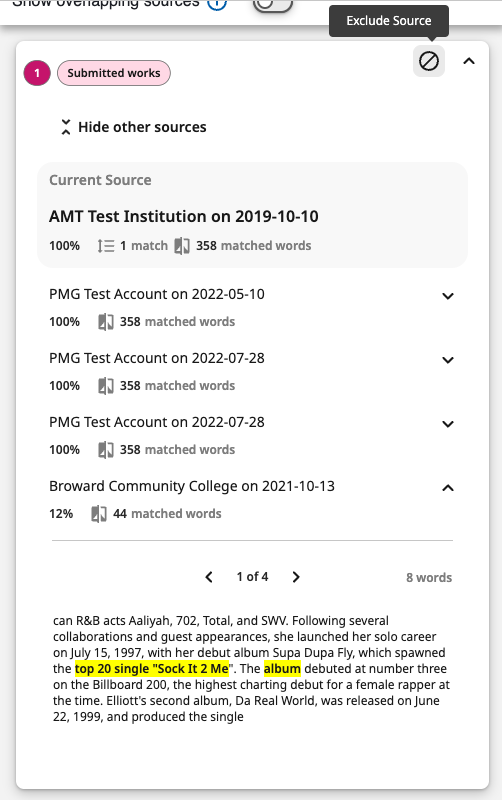Click the Submitted works tag

point(114,73)
